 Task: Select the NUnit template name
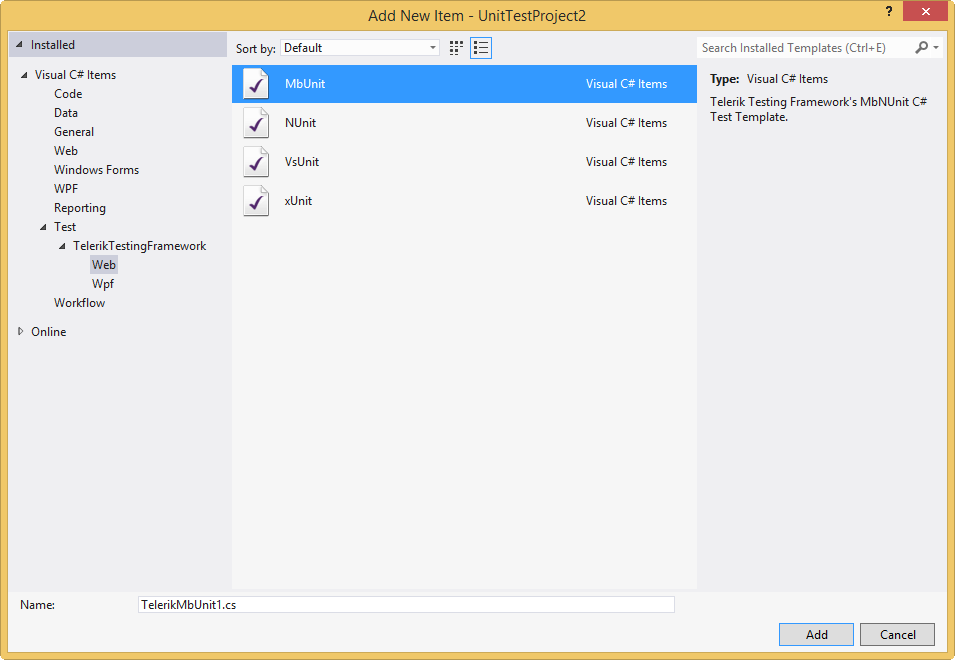click(300, 123)
